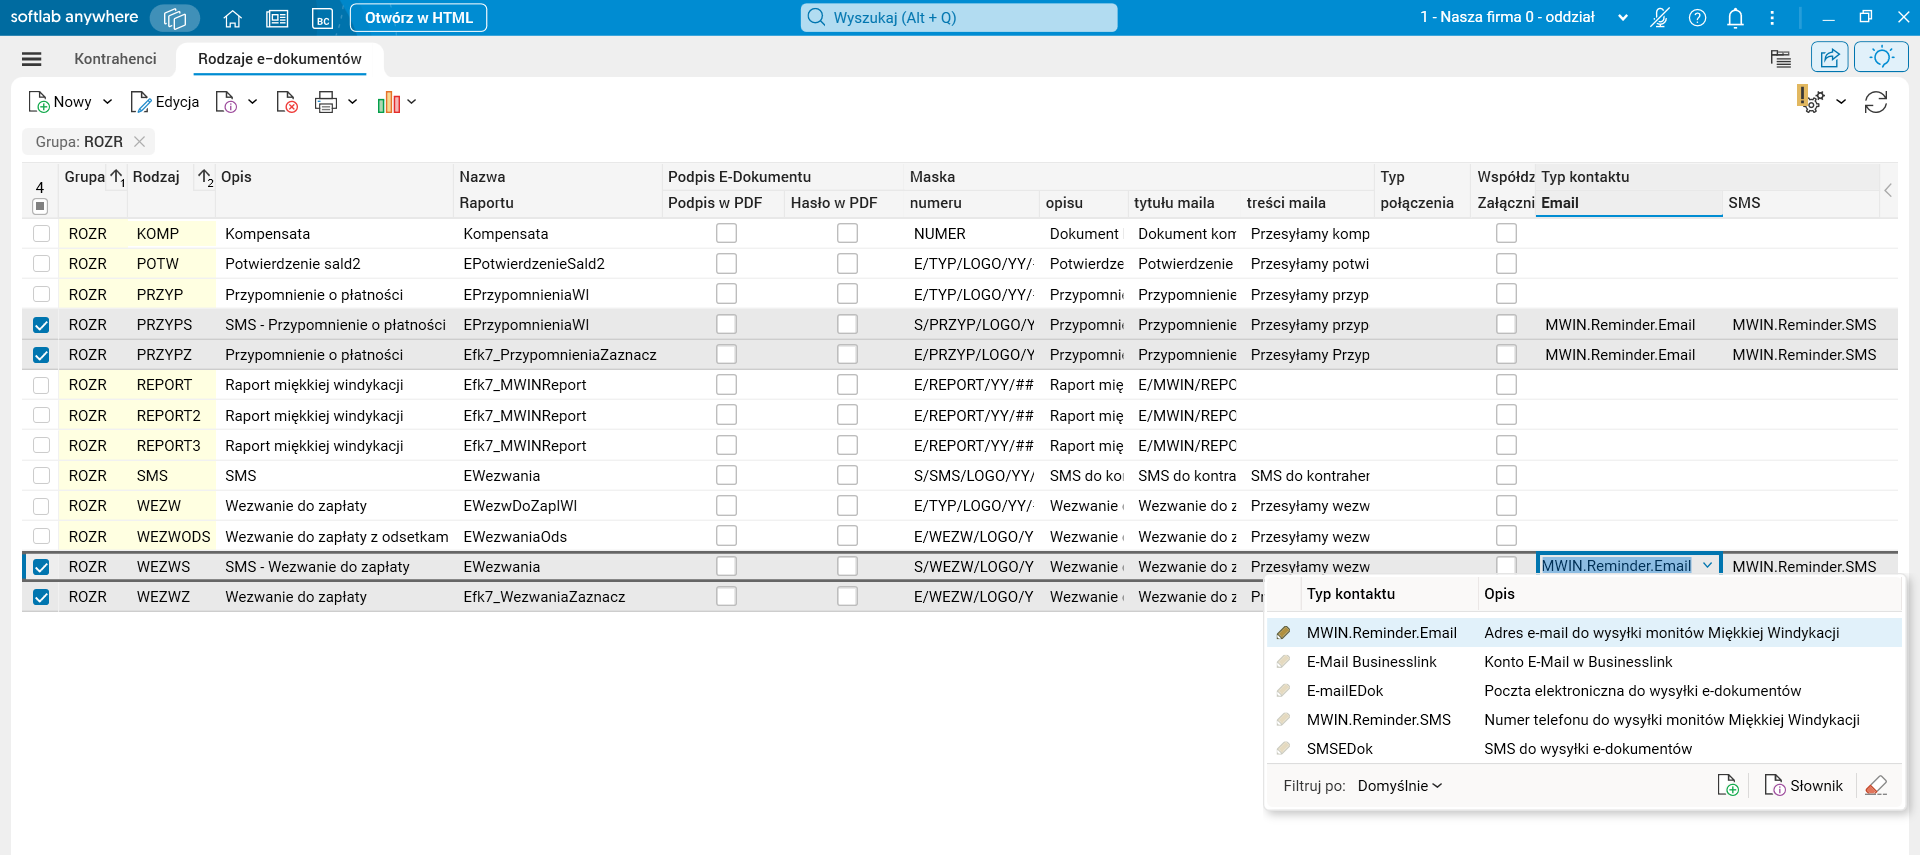Expand the Nowy button dropdown arrow
This screenshot has width=1920, height=855.
coord(107,102)
